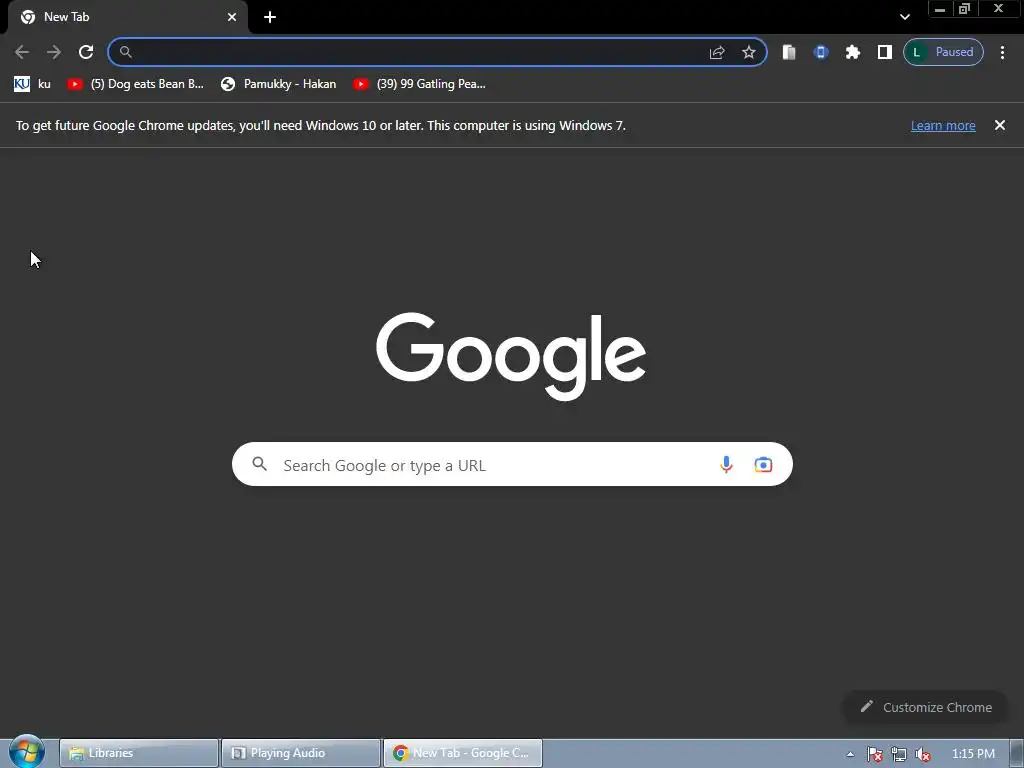This screenshot has width=1024, height=768.
Task: Reload the page with refresh icon
Action: (x=86, y=52)
